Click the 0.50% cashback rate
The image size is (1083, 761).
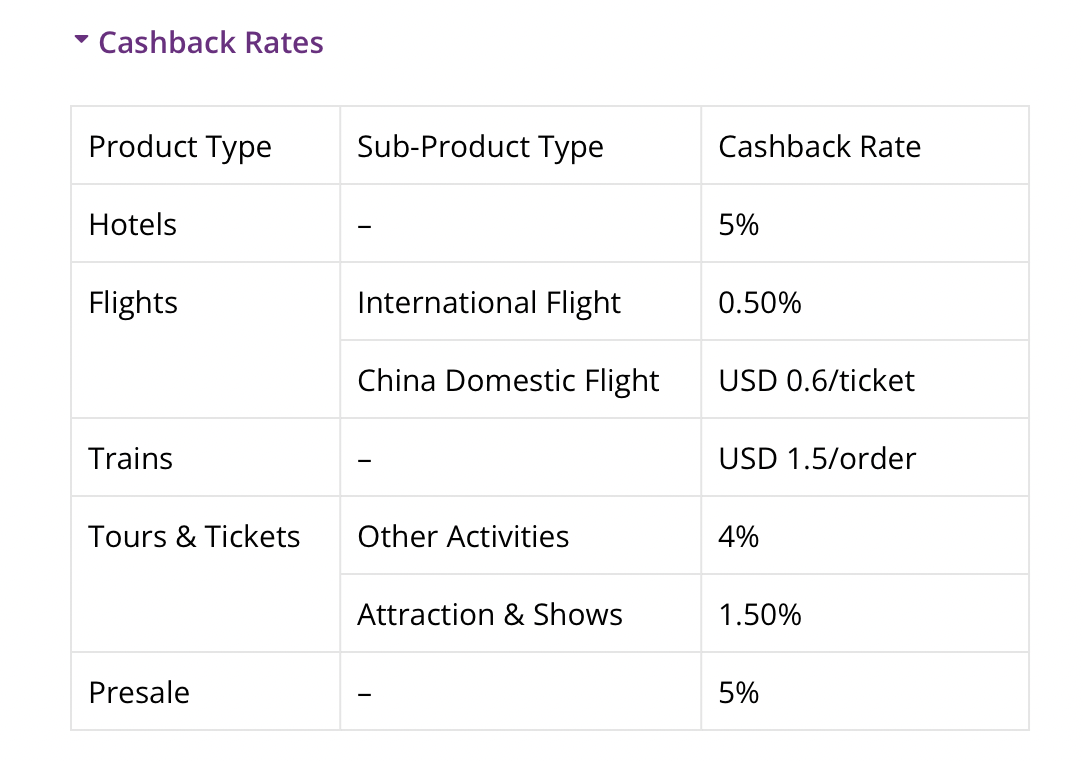pos(760,303)
